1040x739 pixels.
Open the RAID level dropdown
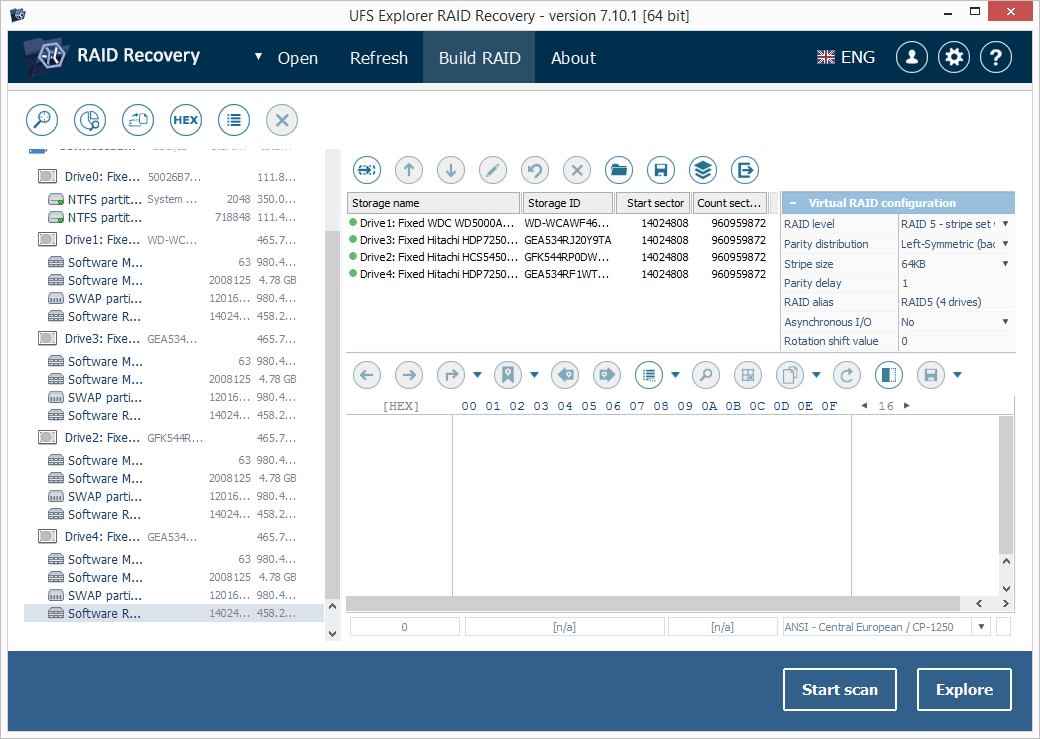[x=1006, y=224]
